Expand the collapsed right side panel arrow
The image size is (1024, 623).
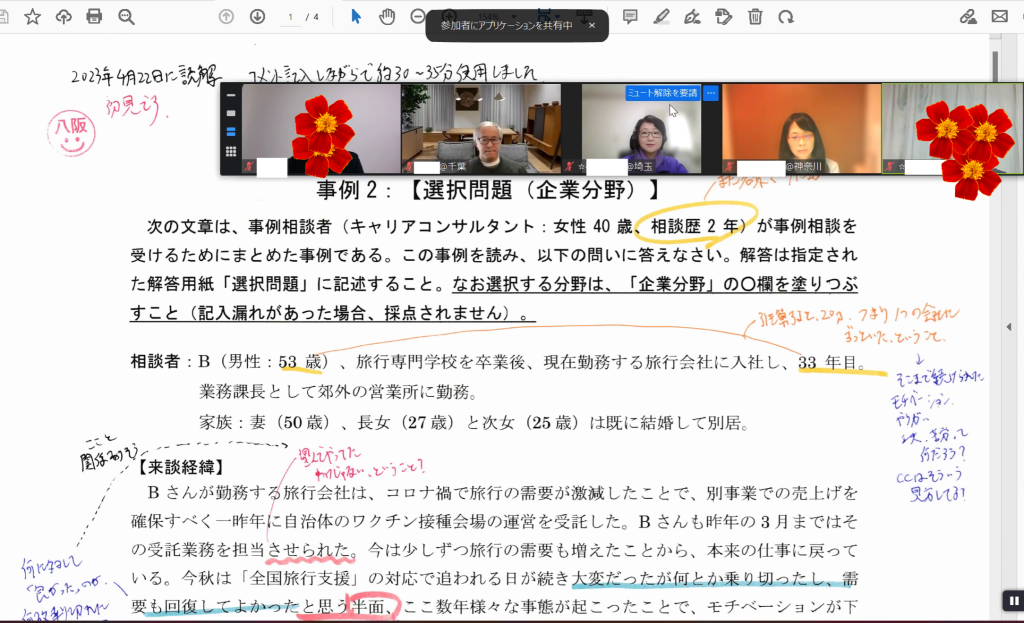pyautogui.click(x=1008, y=327)
